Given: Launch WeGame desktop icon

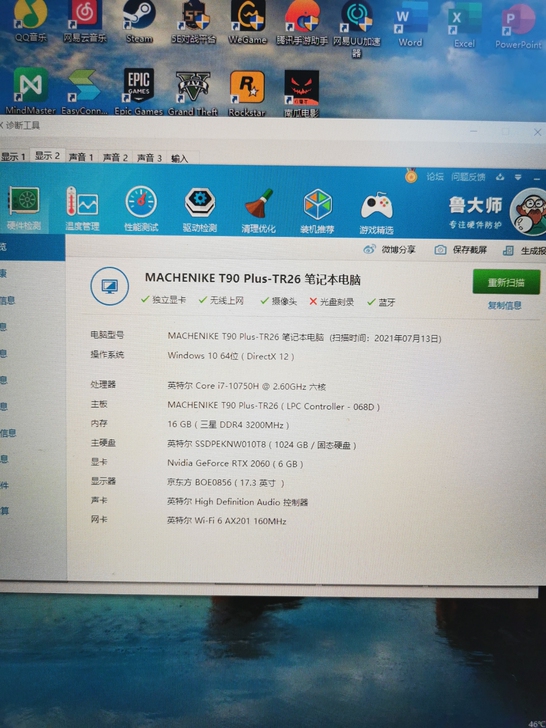Looking at the screenshot, I should 247,21.
